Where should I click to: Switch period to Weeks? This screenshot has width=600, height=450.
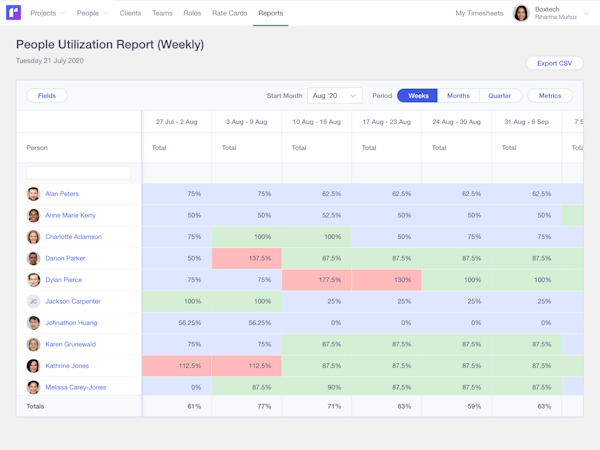point(417,96)
